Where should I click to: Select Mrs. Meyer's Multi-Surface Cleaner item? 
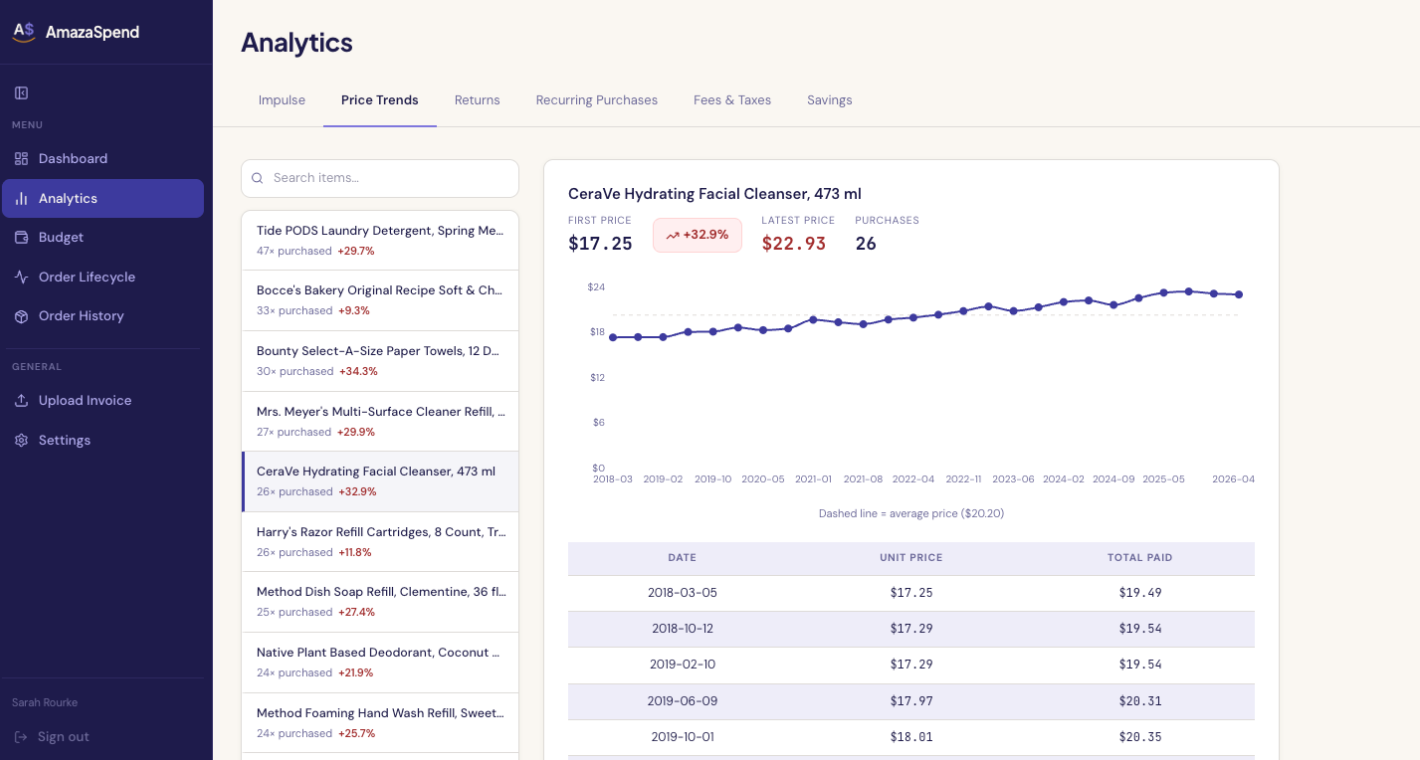pyautogui.click(x=380, y=421)
